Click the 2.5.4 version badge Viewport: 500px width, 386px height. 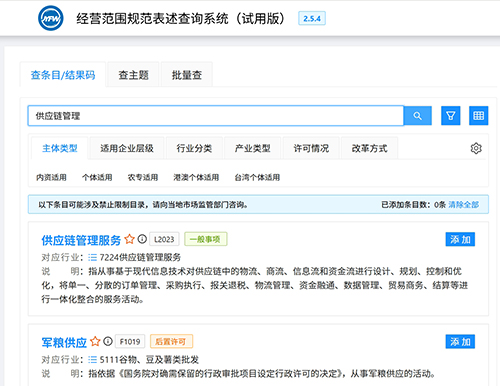(x=312, y=18)
